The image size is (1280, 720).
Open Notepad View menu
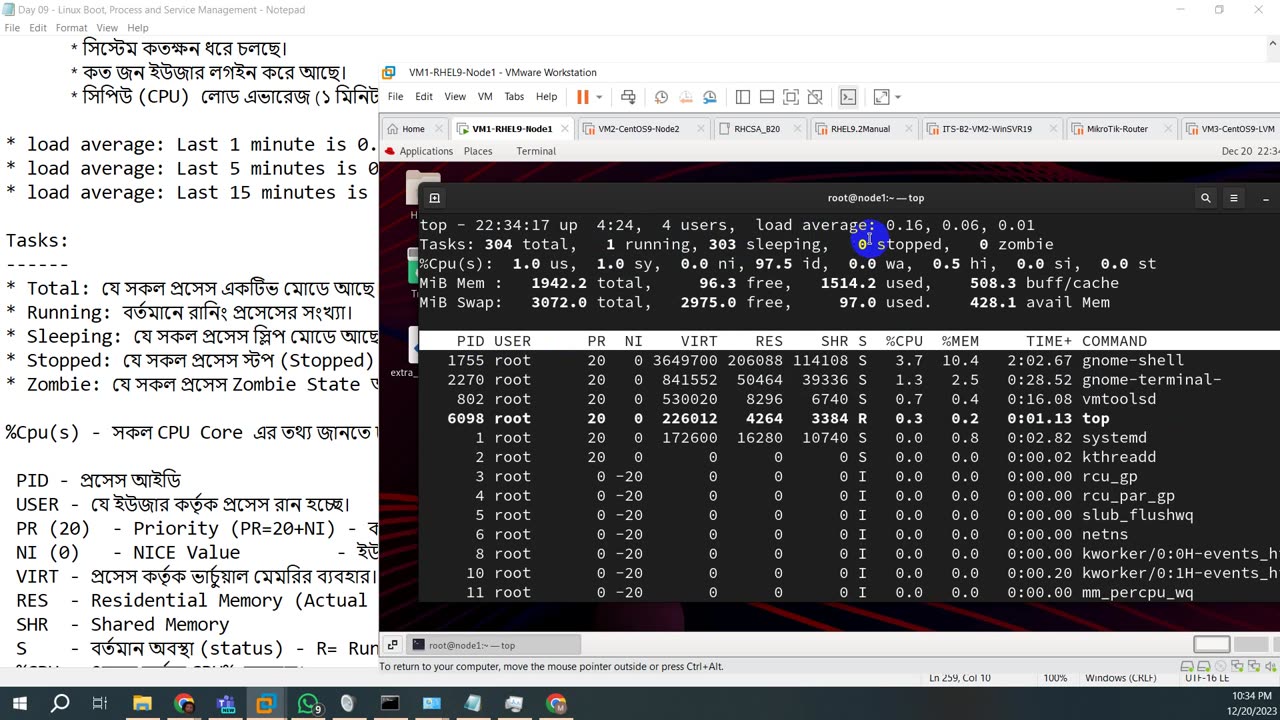pos(107,28)
